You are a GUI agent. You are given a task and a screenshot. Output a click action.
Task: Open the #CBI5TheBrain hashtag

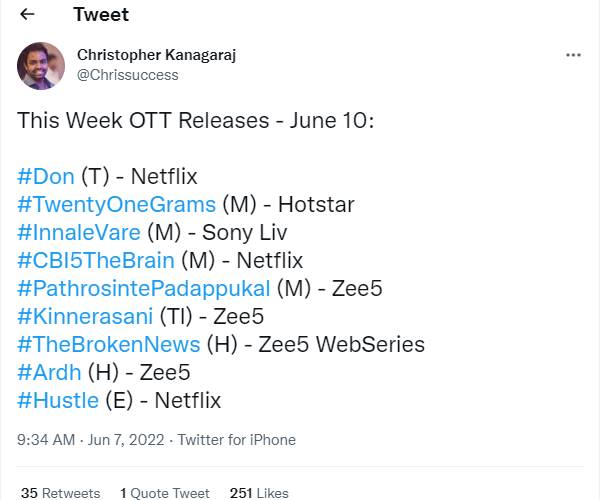[x=96, y=260]
